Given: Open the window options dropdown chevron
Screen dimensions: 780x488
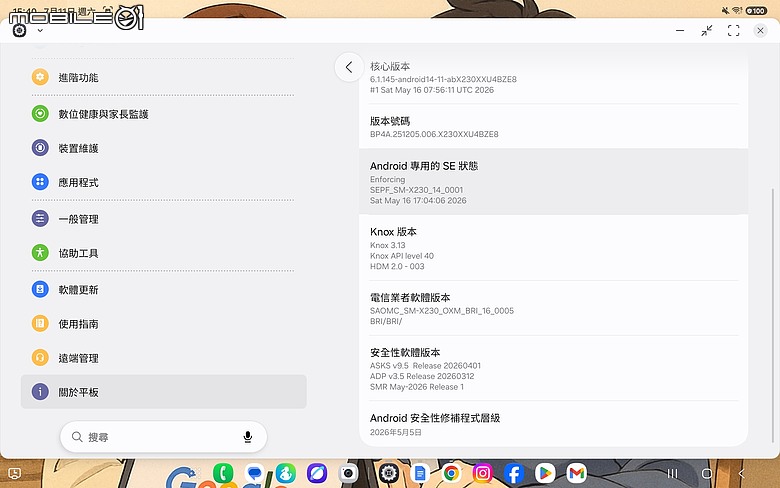Looking at the screenshot, I should pos(40,31).
